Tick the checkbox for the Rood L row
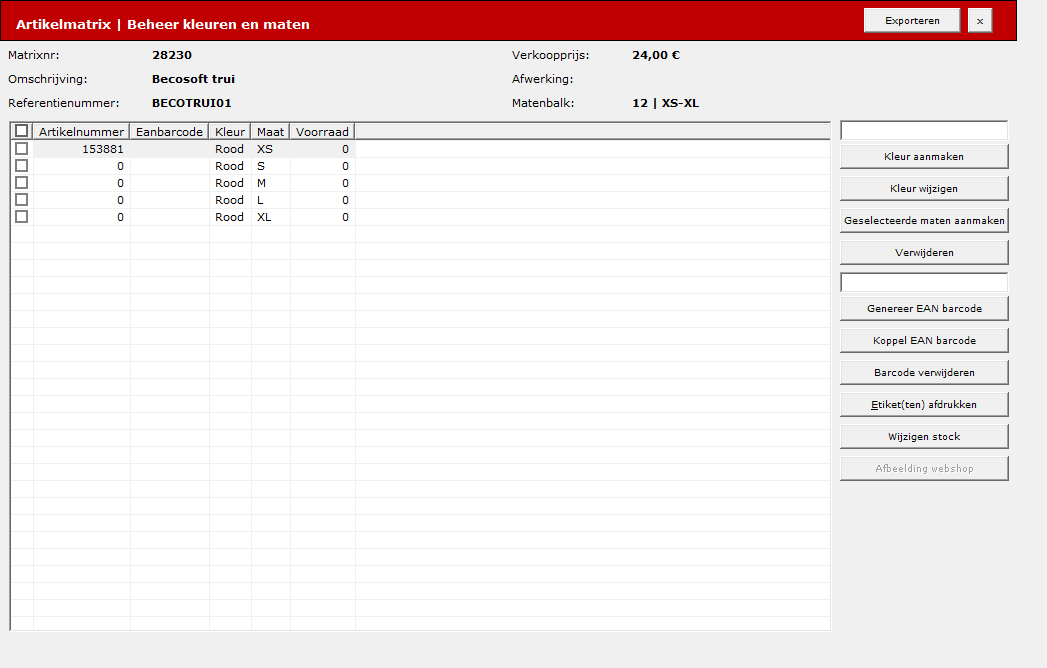This screenshot has height=668, width=1047. click(x=21, y=200)
